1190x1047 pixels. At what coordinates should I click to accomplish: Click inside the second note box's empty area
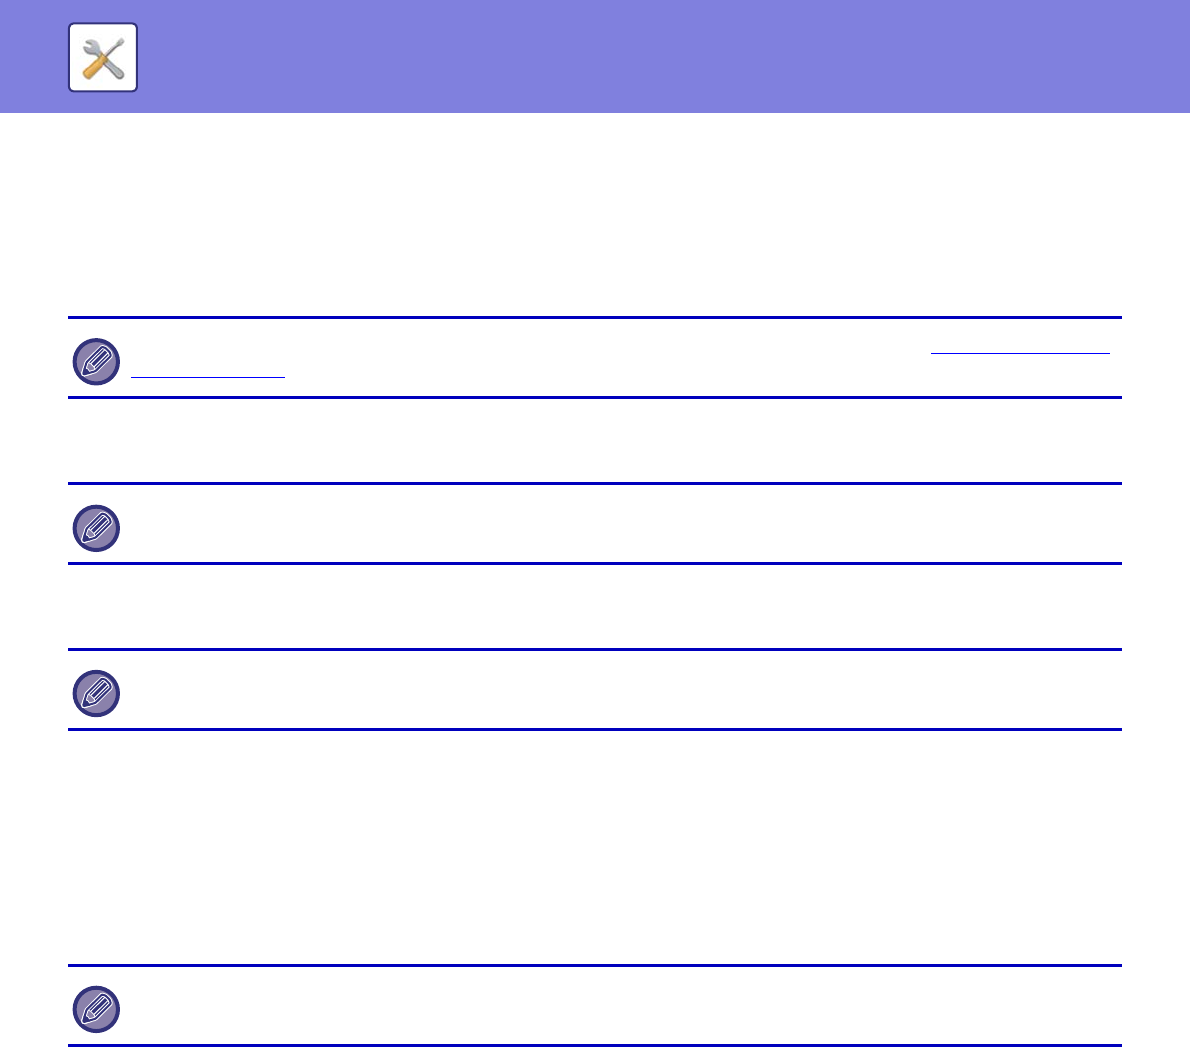600,525
